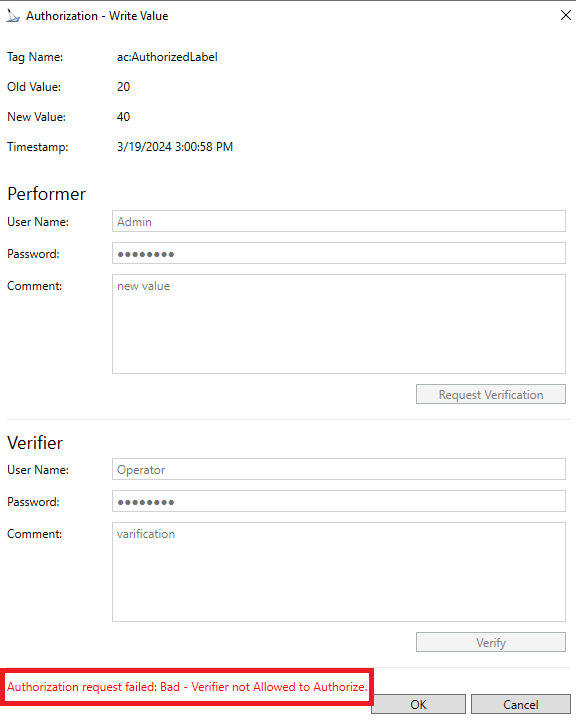The width and height of the screenshot is (576, 720).
Task: Focus the Verifier Password field
Action: point(339,501)
